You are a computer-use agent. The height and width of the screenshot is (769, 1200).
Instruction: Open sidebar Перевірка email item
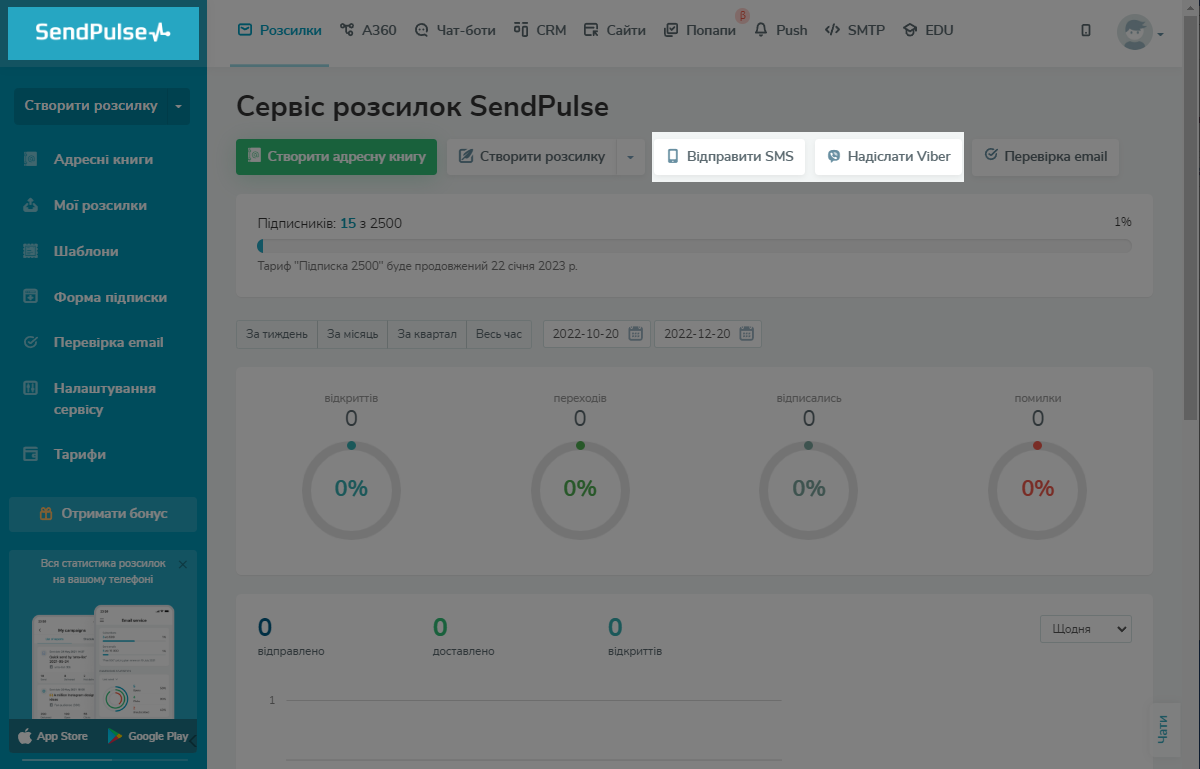click(108, 342)
